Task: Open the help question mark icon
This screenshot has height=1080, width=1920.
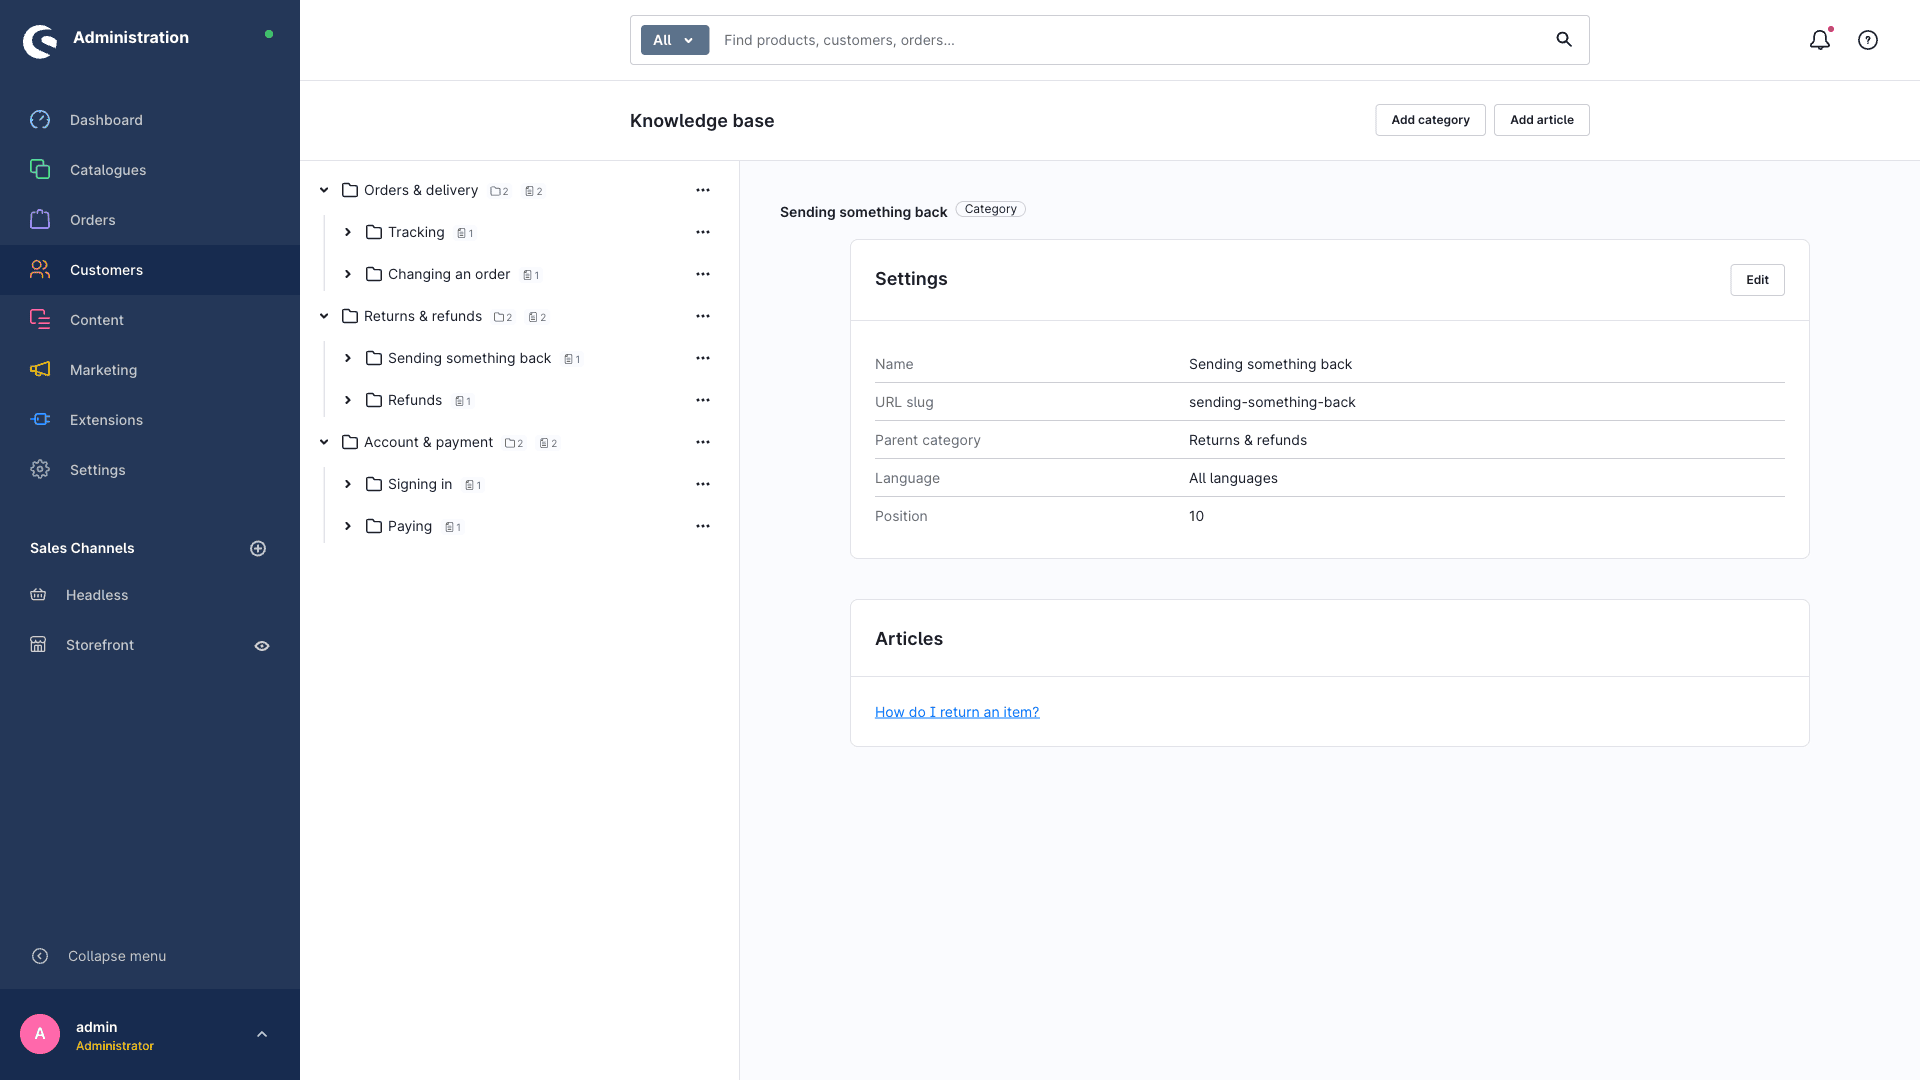Action: click(x=1868, y=40)
